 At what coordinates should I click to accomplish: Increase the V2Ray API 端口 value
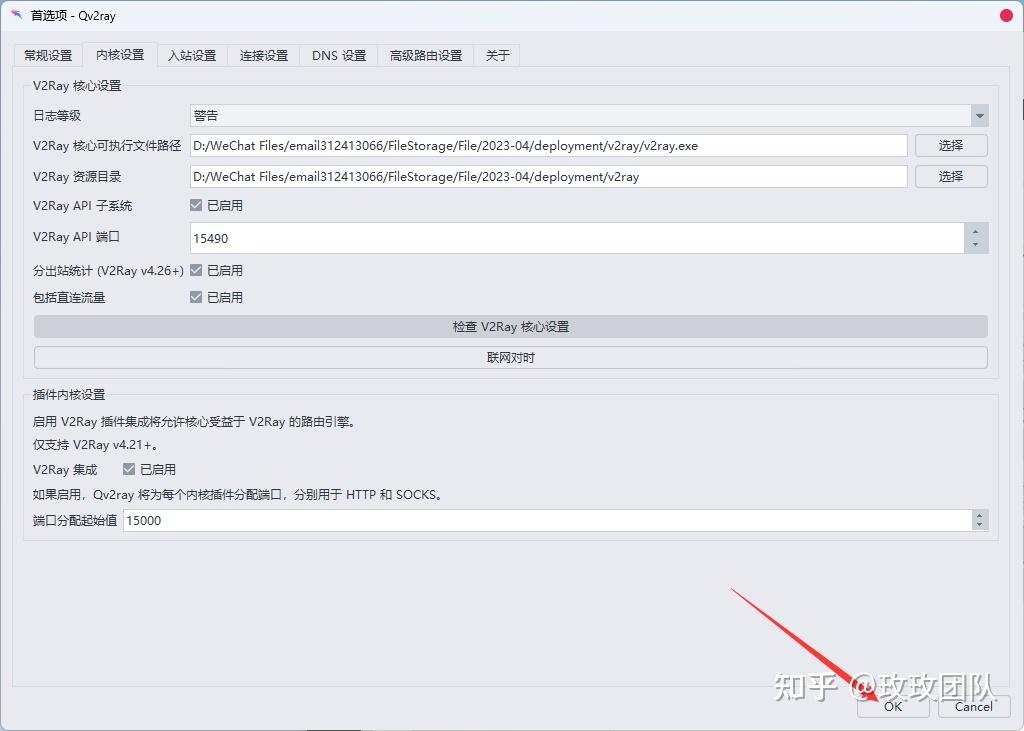pyautogui.click(x=976, y=231)
